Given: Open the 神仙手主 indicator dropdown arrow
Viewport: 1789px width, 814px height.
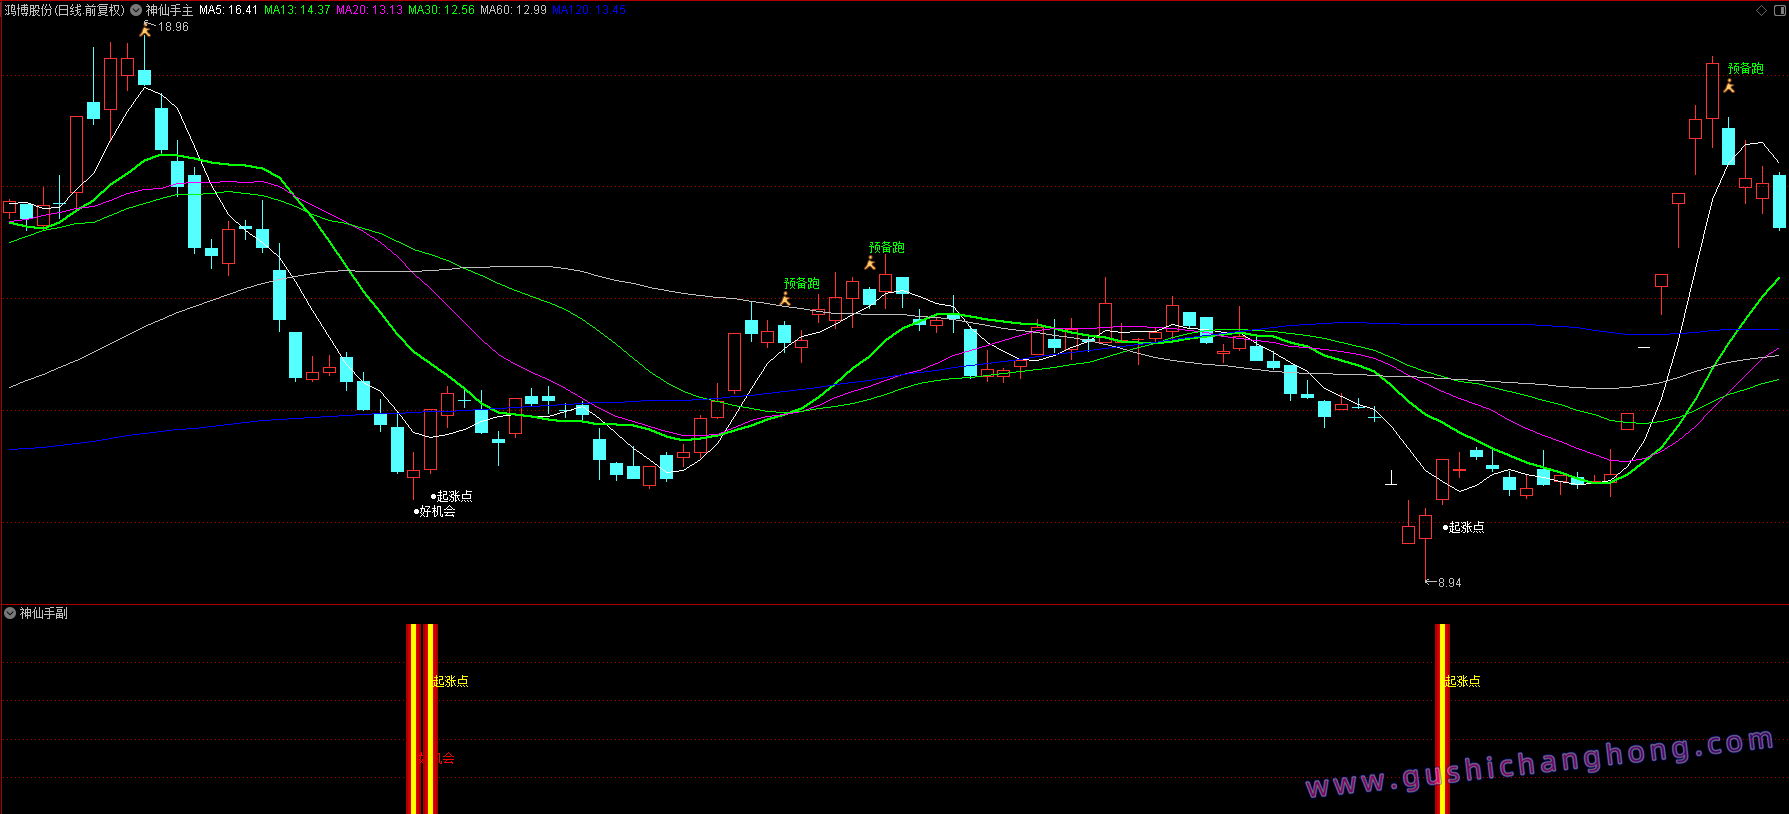Looking at the screenshot, I should coord(136,10).
